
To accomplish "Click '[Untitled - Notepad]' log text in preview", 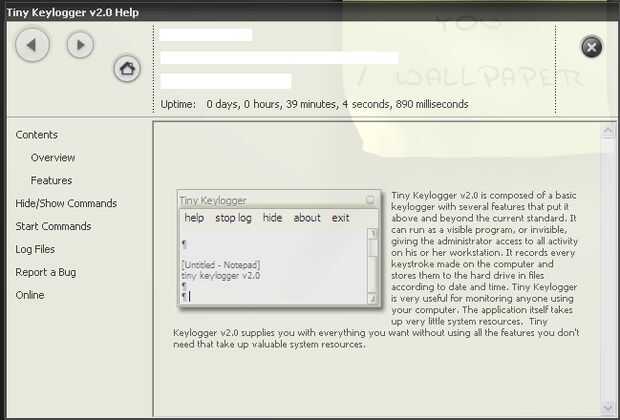I will 221,265.
